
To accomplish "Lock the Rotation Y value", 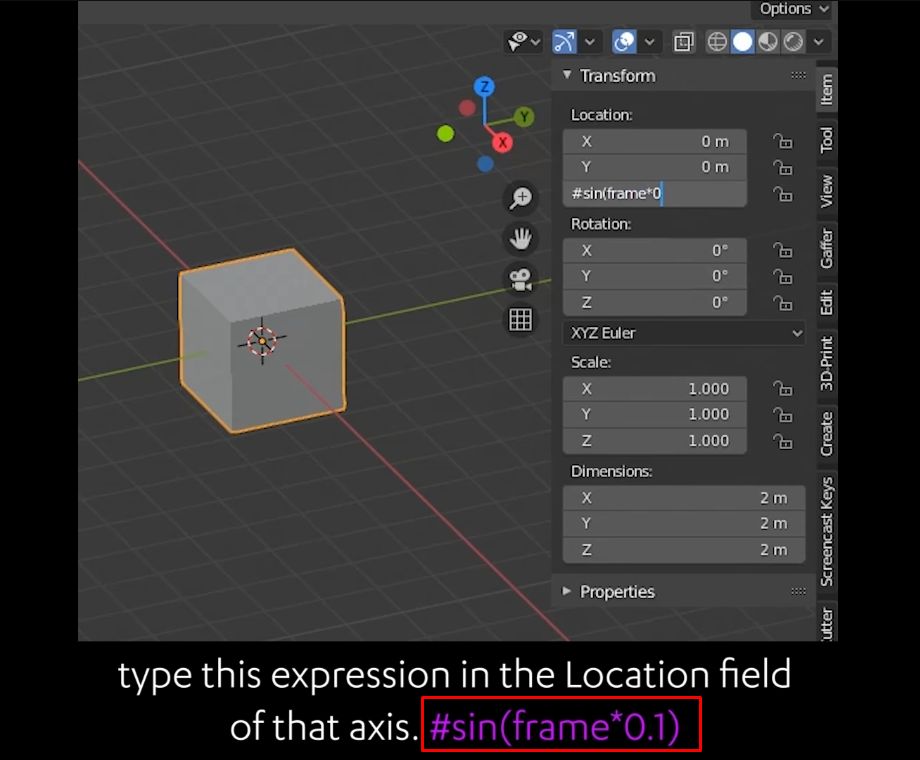I will pyautogui.click(x=783, y=276).
